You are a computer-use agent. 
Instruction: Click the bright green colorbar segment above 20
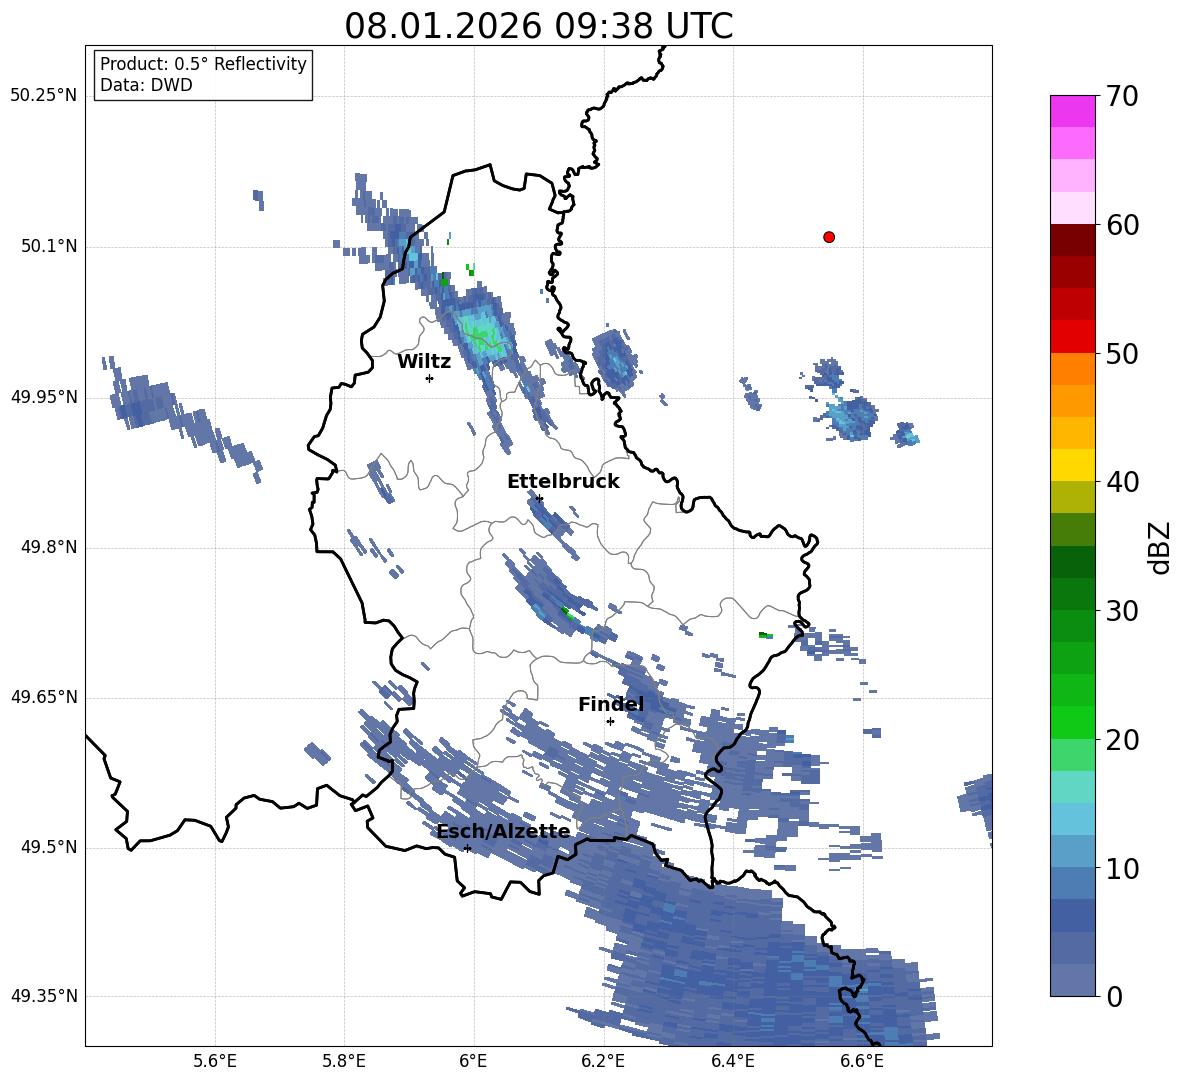(1072, 722)
